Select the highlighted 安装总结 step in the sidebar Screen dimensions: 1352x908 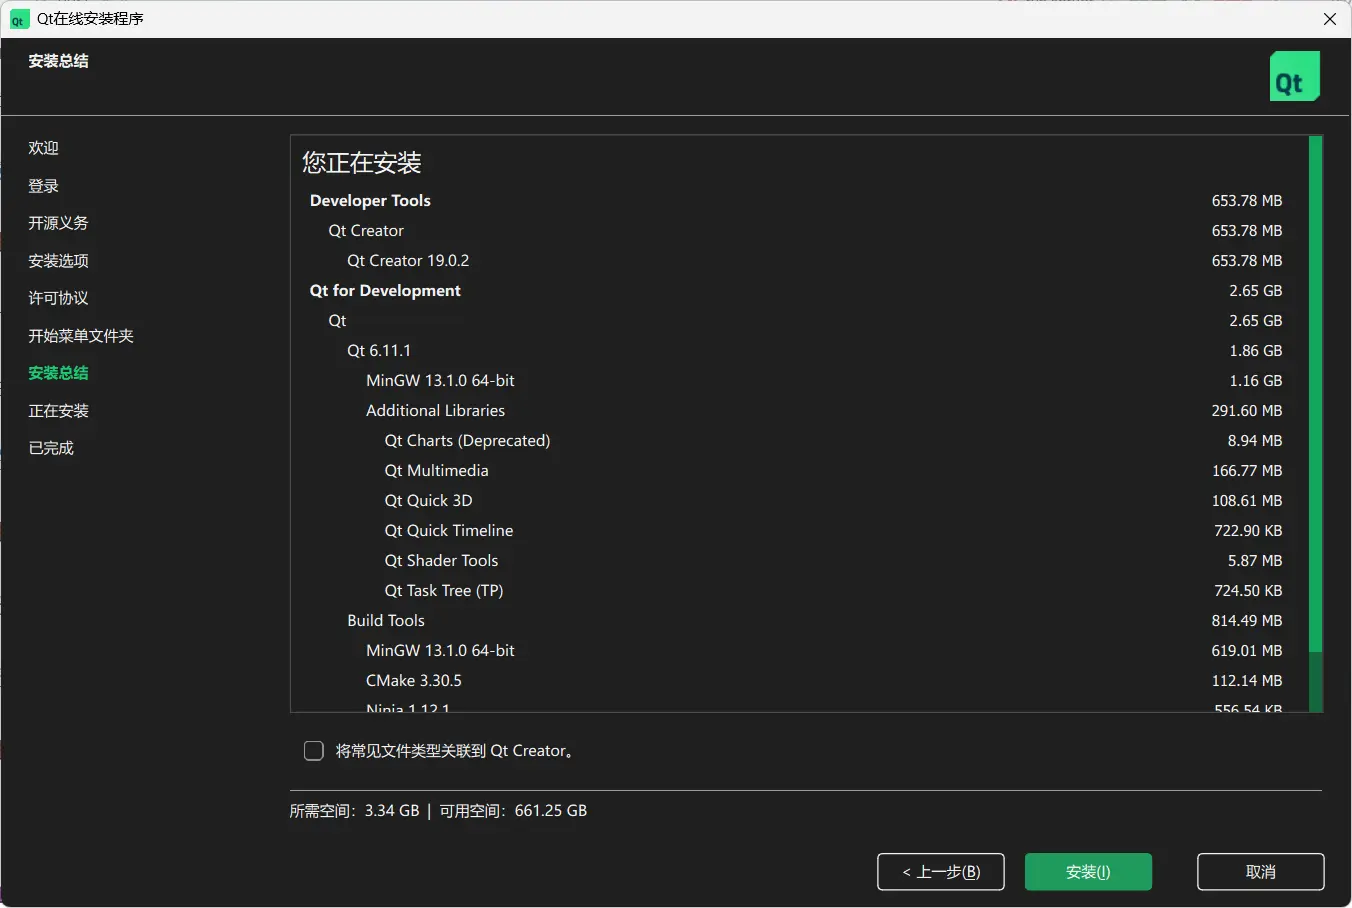pos(58,373)
